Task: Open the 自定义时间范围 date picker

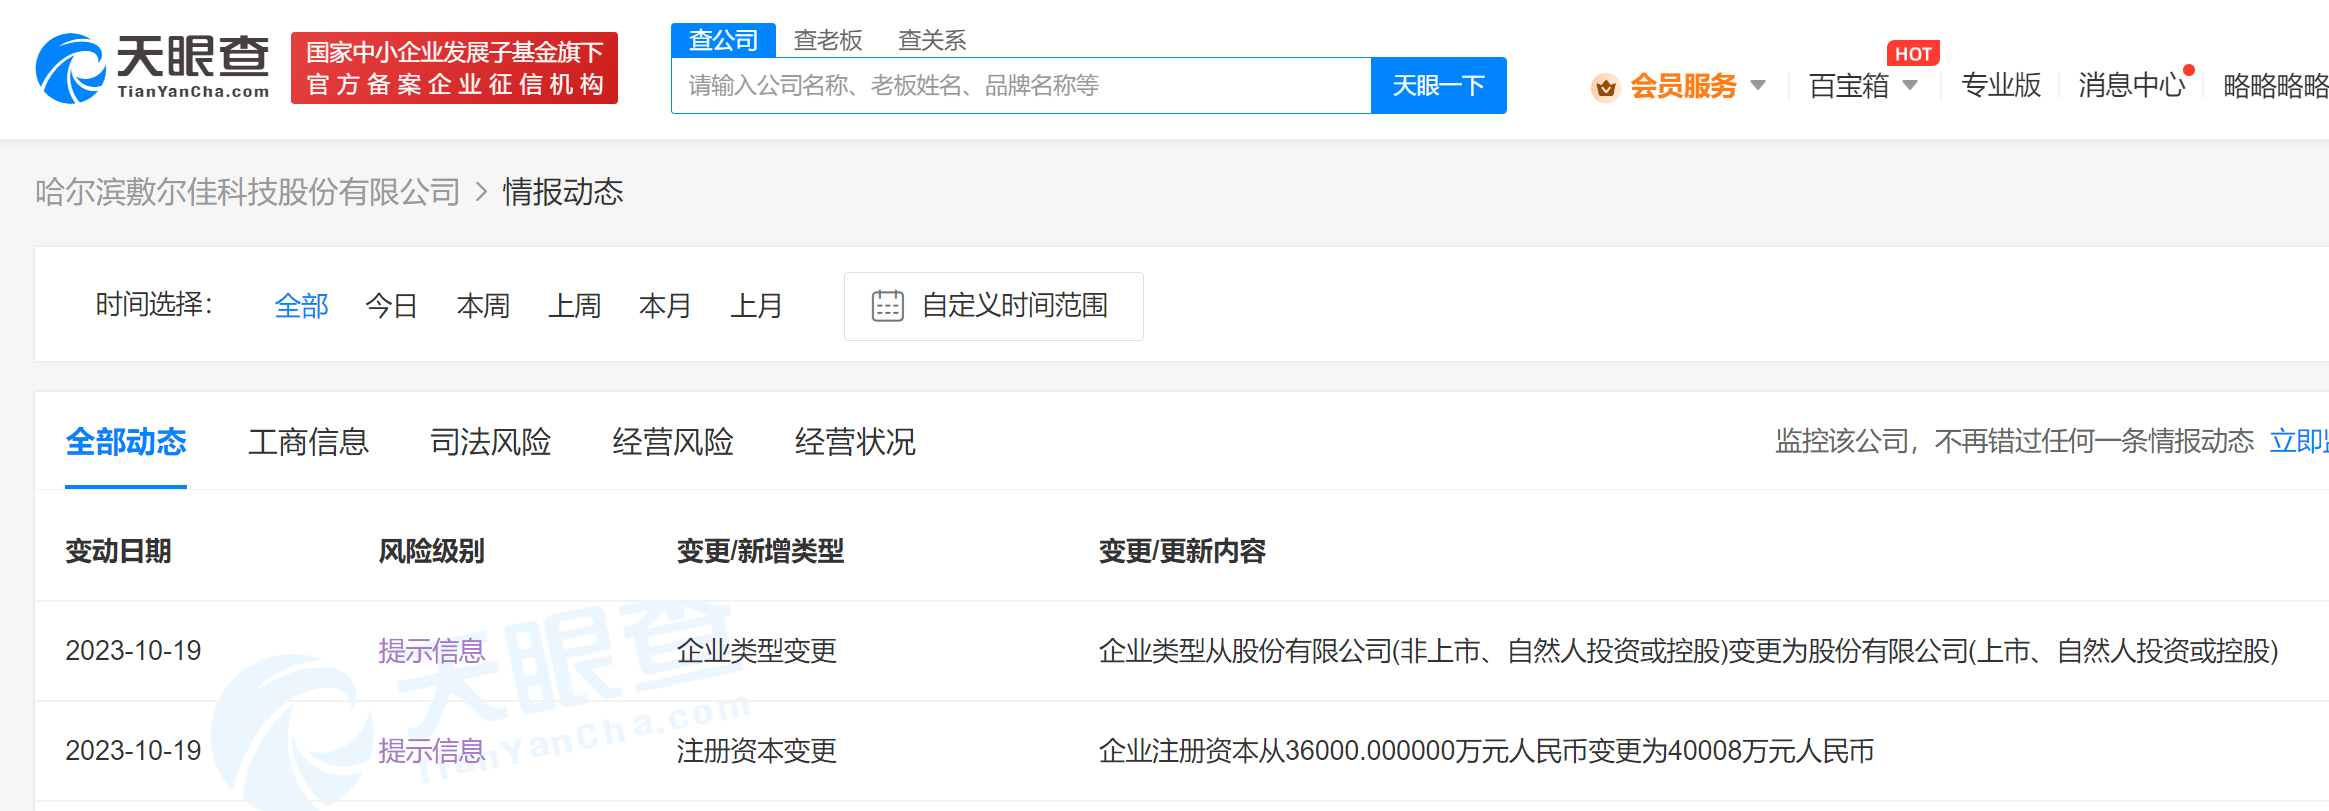Action: pyautogui.click(x=1013, y=306)
